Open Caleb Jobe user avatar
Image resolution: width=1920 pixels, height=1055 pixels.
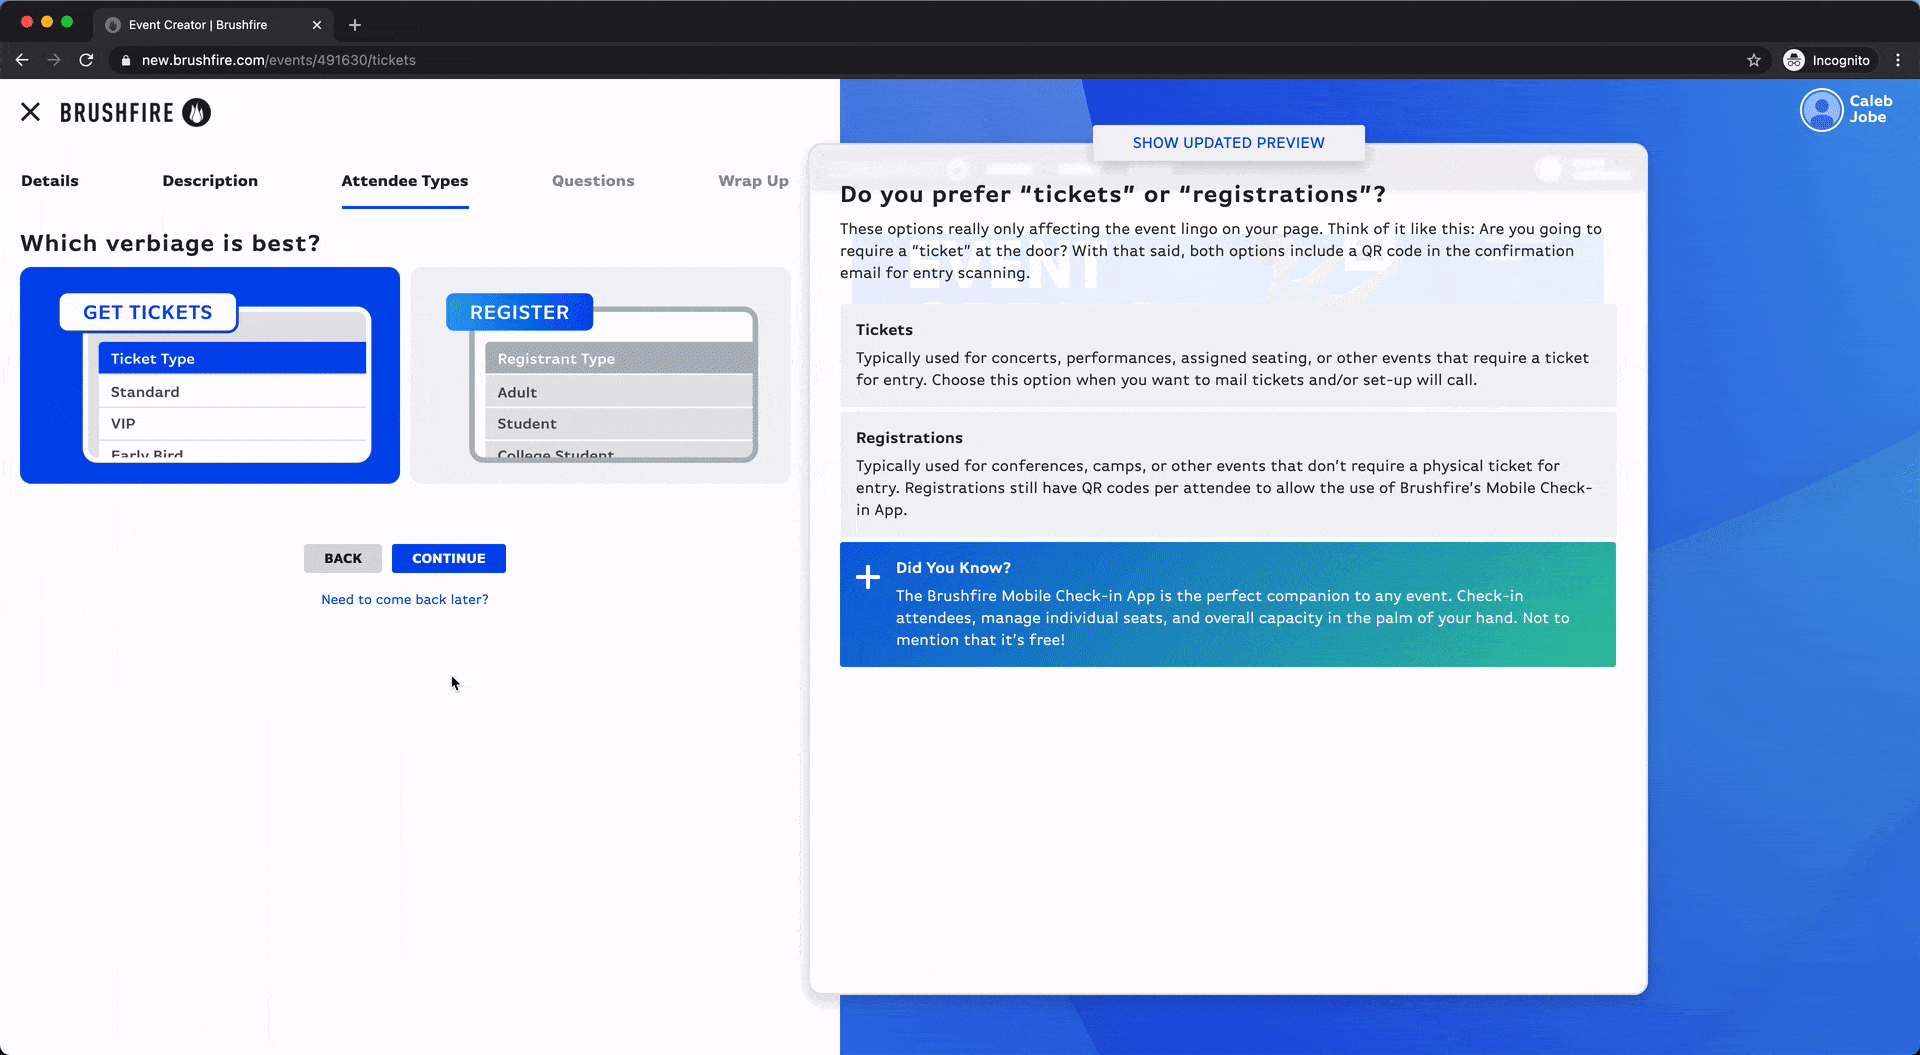click(x=1821, y=110)
